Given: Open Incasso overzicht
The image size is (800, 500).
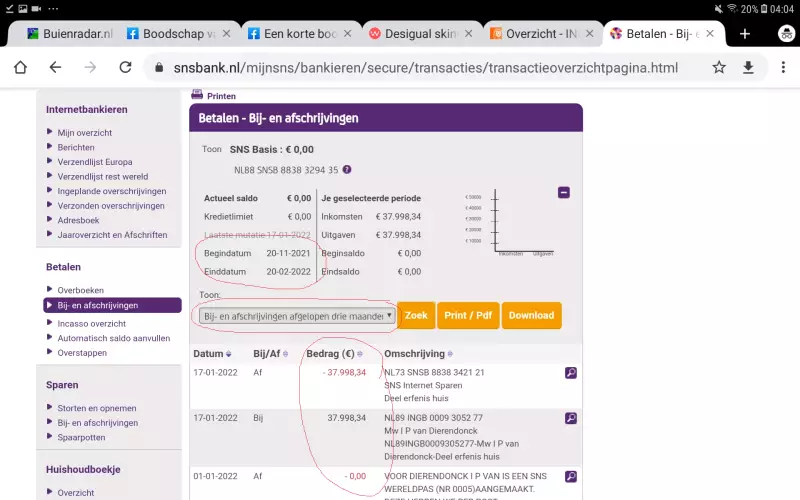Looking at the screenshot, I should tap(92, 323).
